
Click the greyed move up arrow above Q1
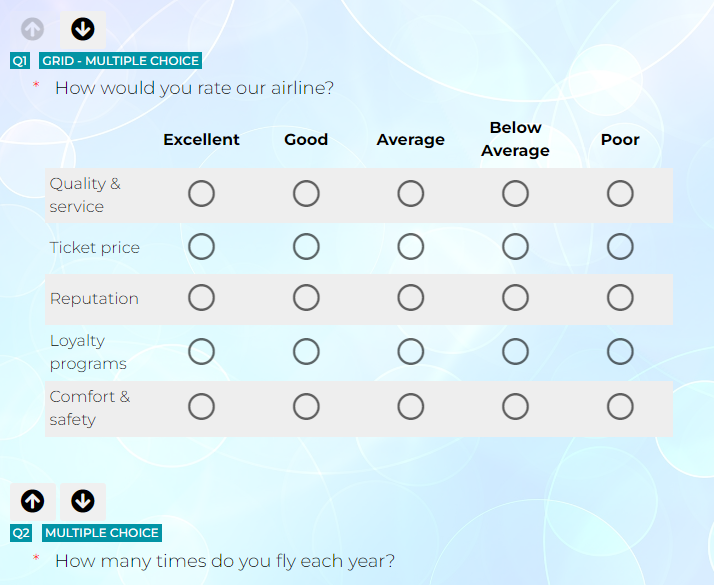click(x=32, y=30)
